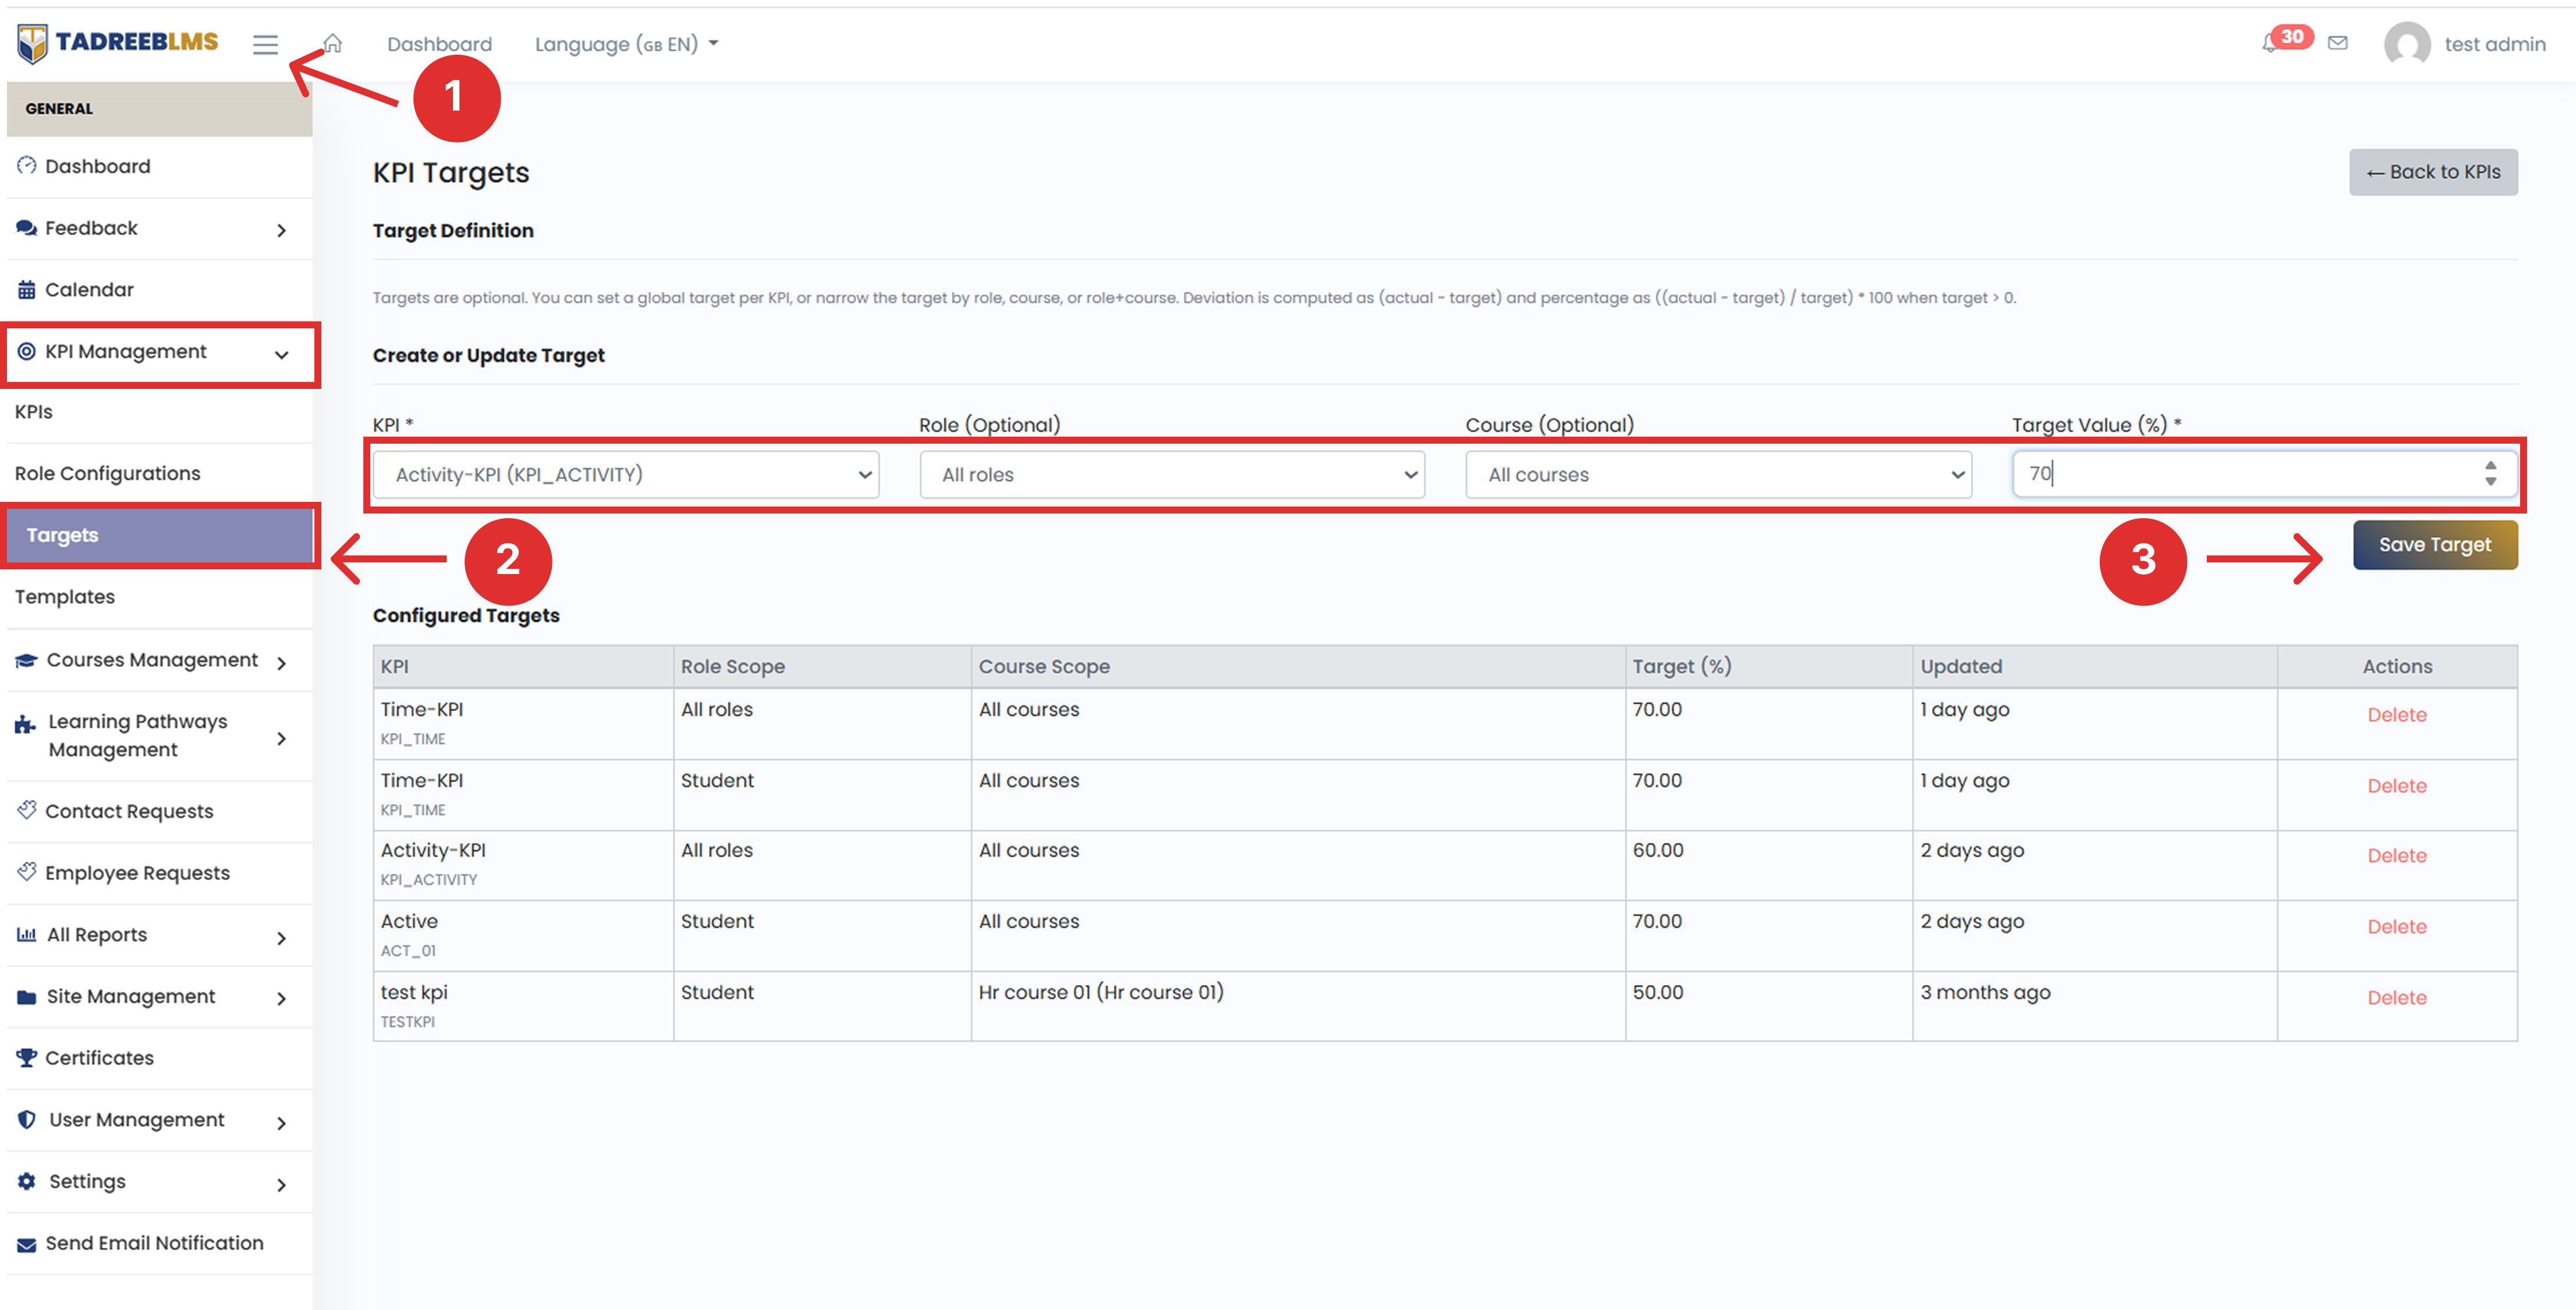The image size is (2576, 1310).
Task: Click the Certificates trophy icon
Action: pos(27,1058)
